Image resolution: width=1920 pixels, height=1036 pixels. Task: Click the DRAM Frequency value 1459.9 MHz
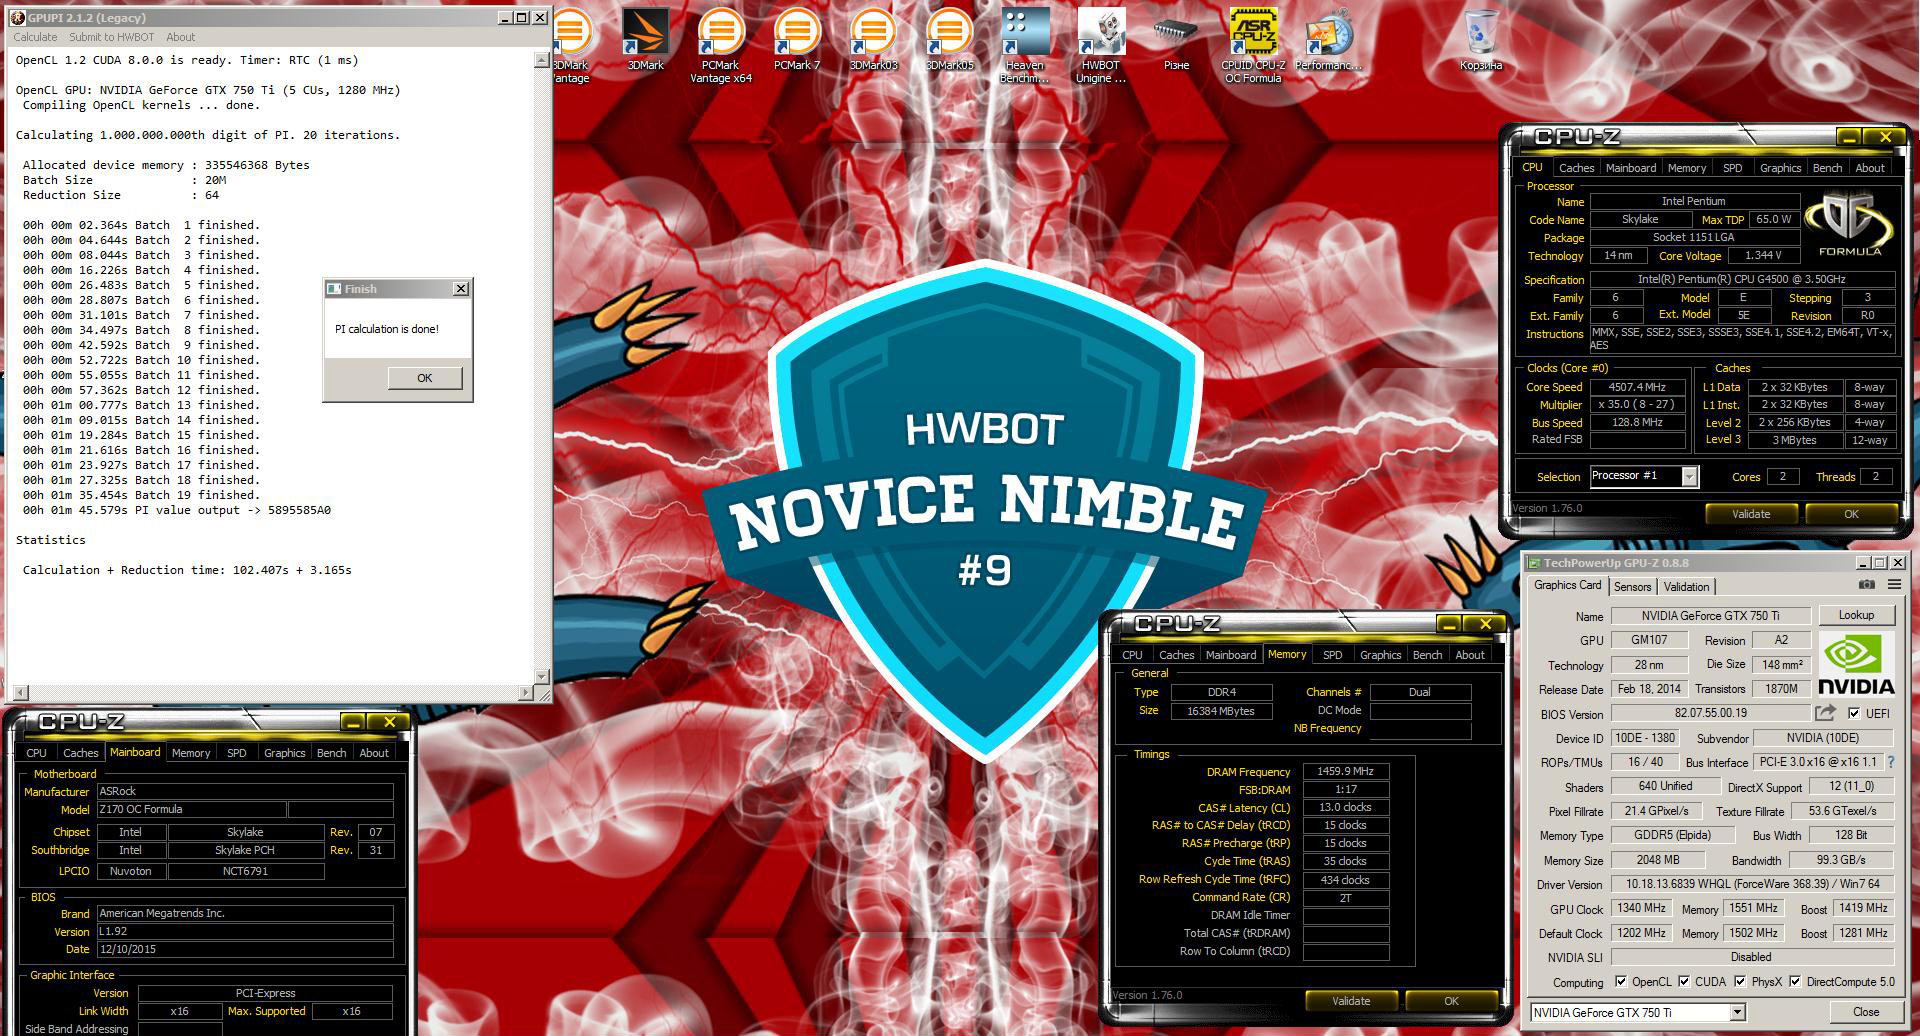1344,772
